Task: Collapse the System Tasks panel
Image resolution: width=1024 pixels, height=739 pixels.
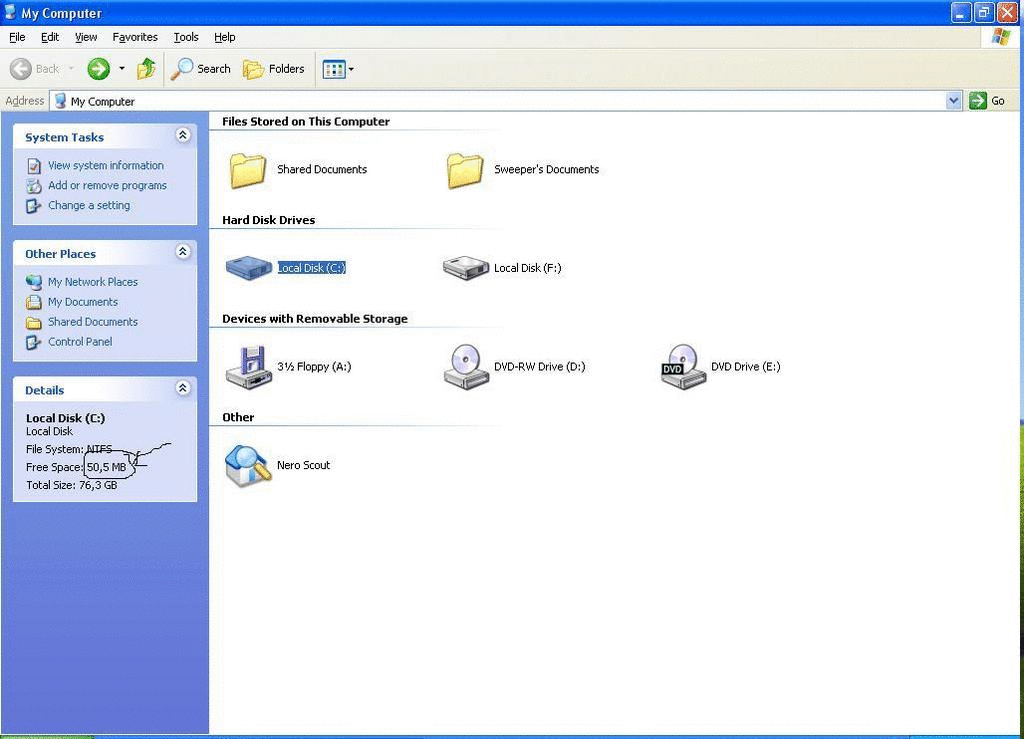Action: [x=182, y=136]
